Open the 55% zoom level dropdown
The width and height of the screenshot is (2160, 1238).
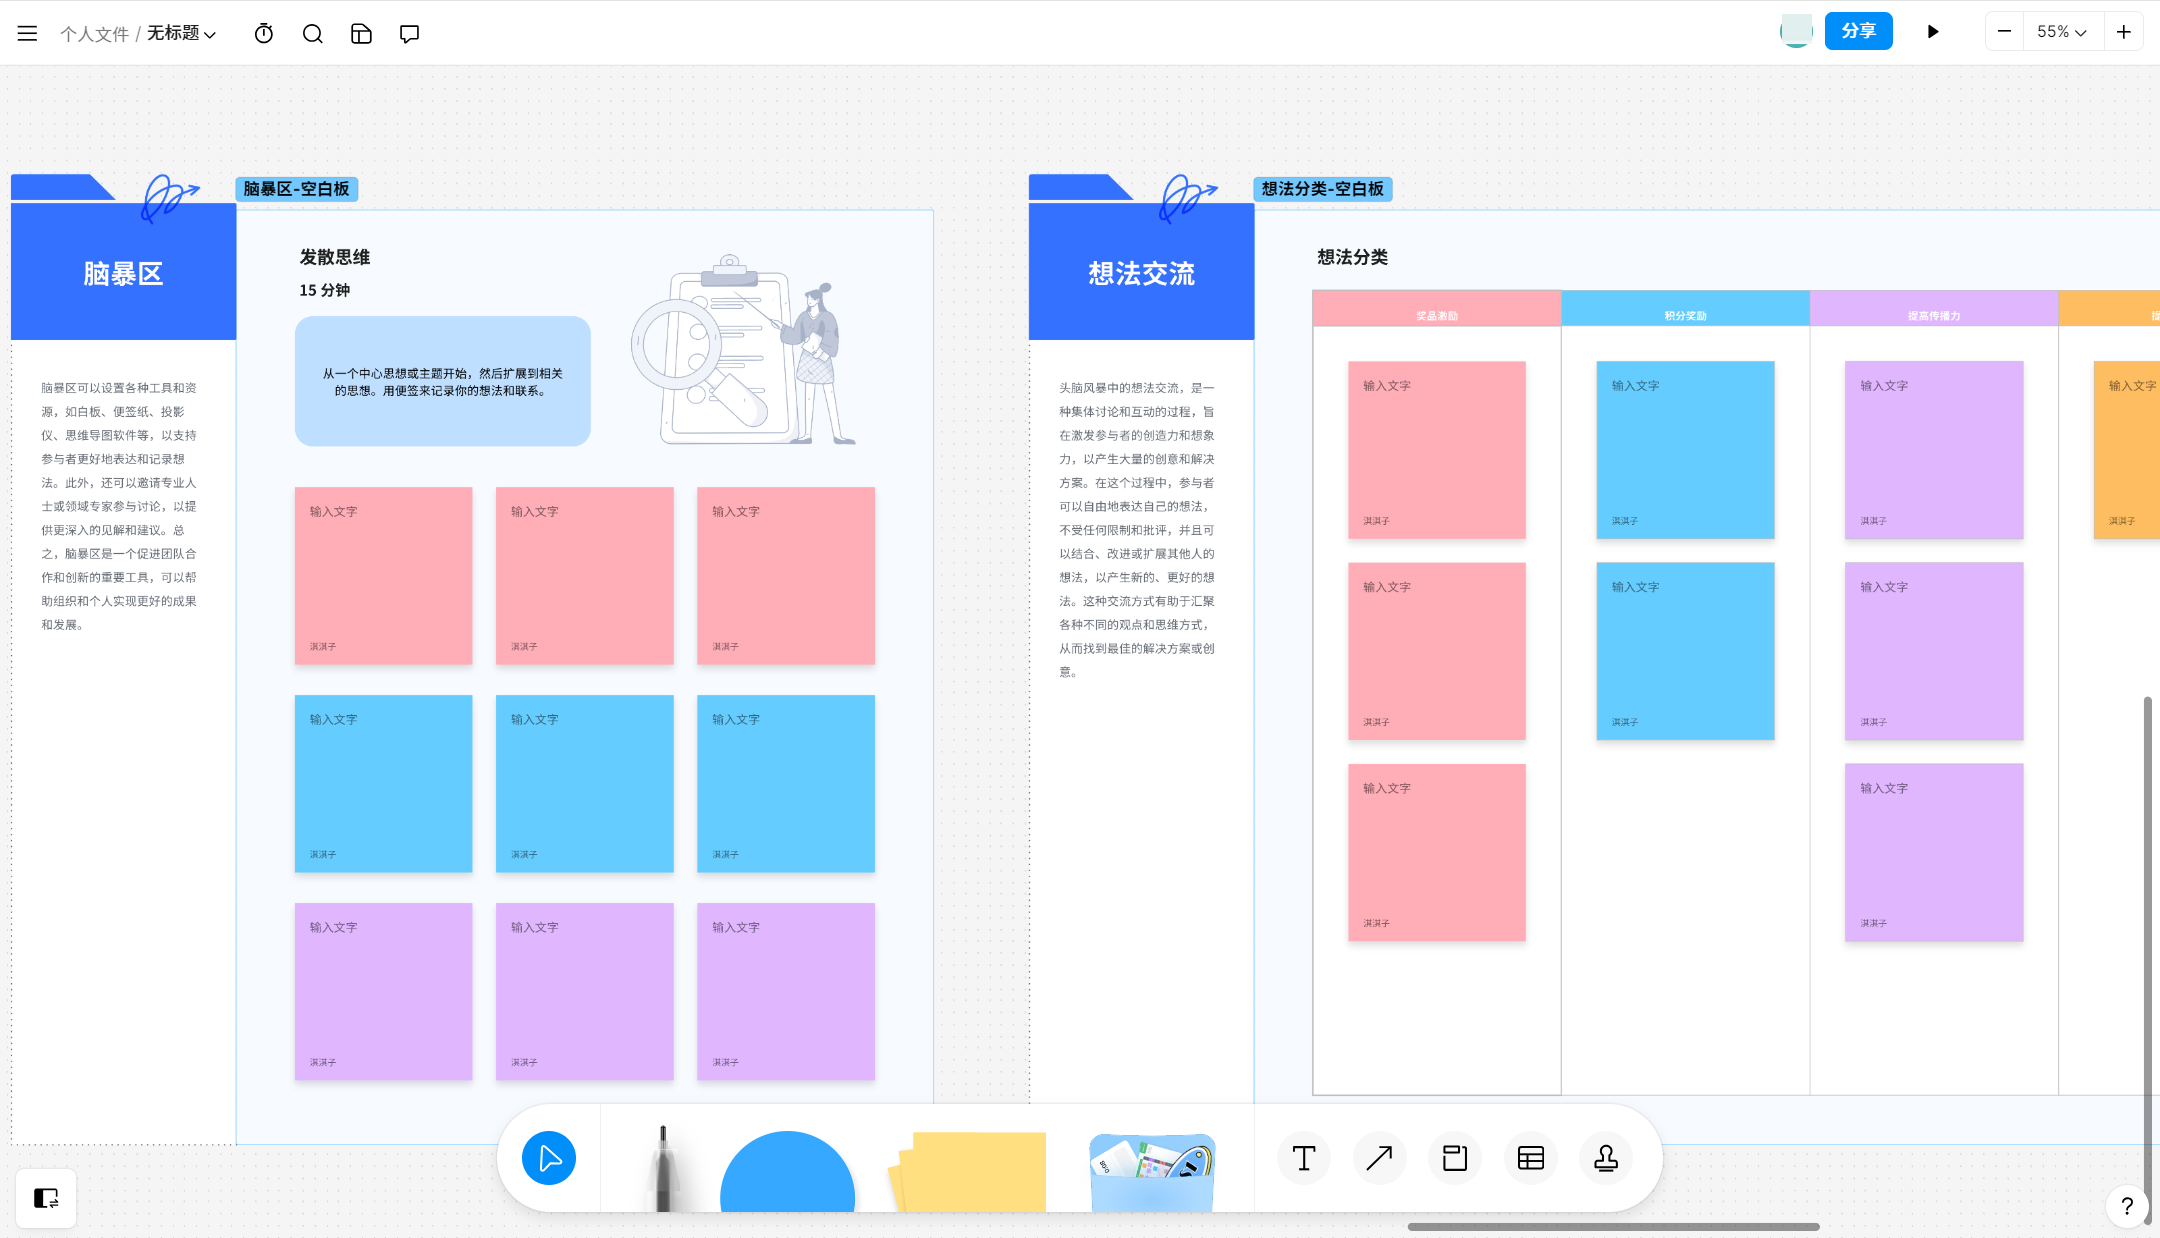pyautogui.click(x=2062, y=31)
